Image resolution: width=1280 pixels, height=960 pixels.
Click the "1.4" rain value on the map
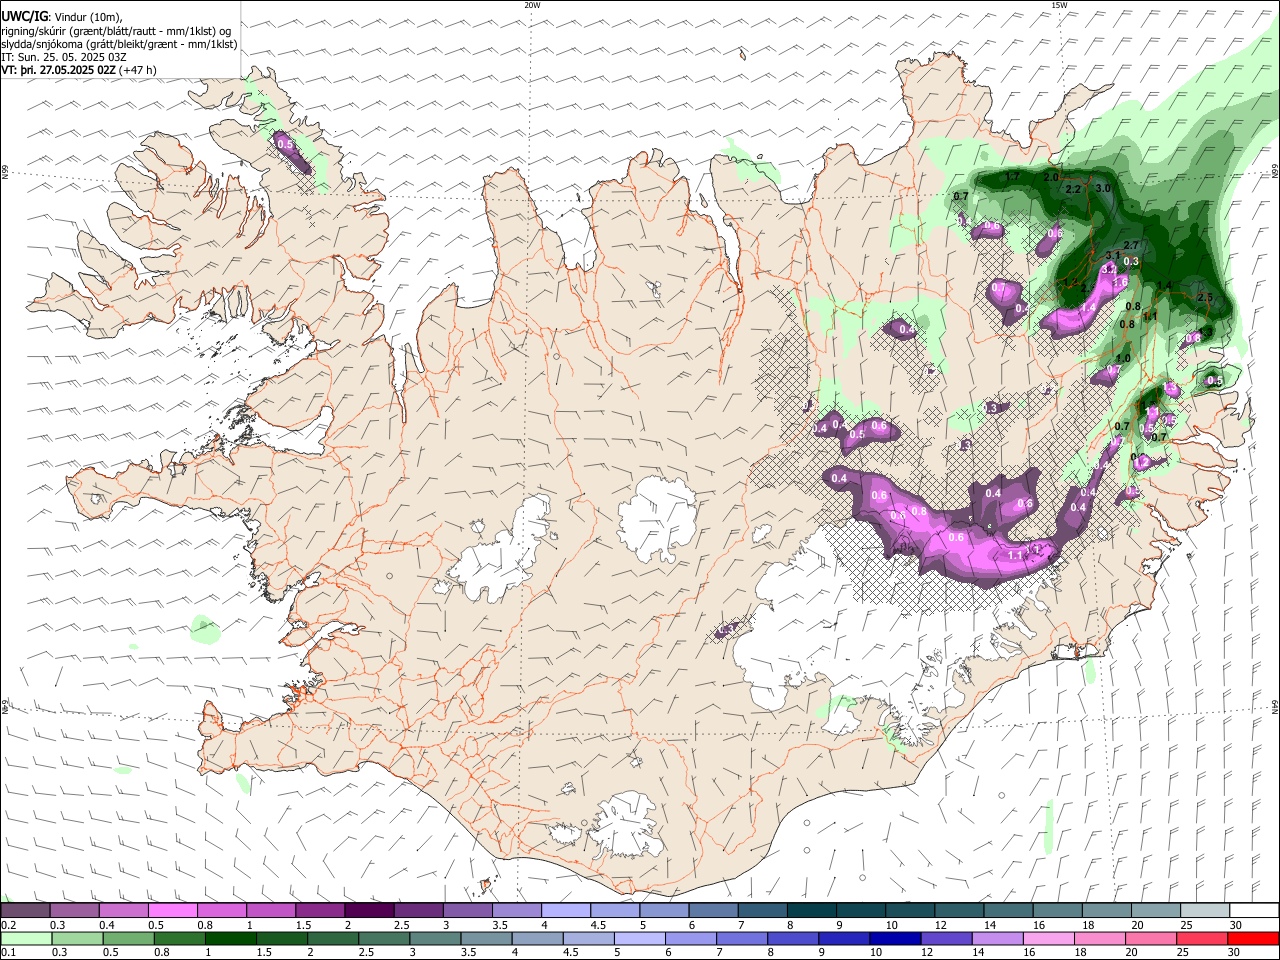coord(1164,286)
